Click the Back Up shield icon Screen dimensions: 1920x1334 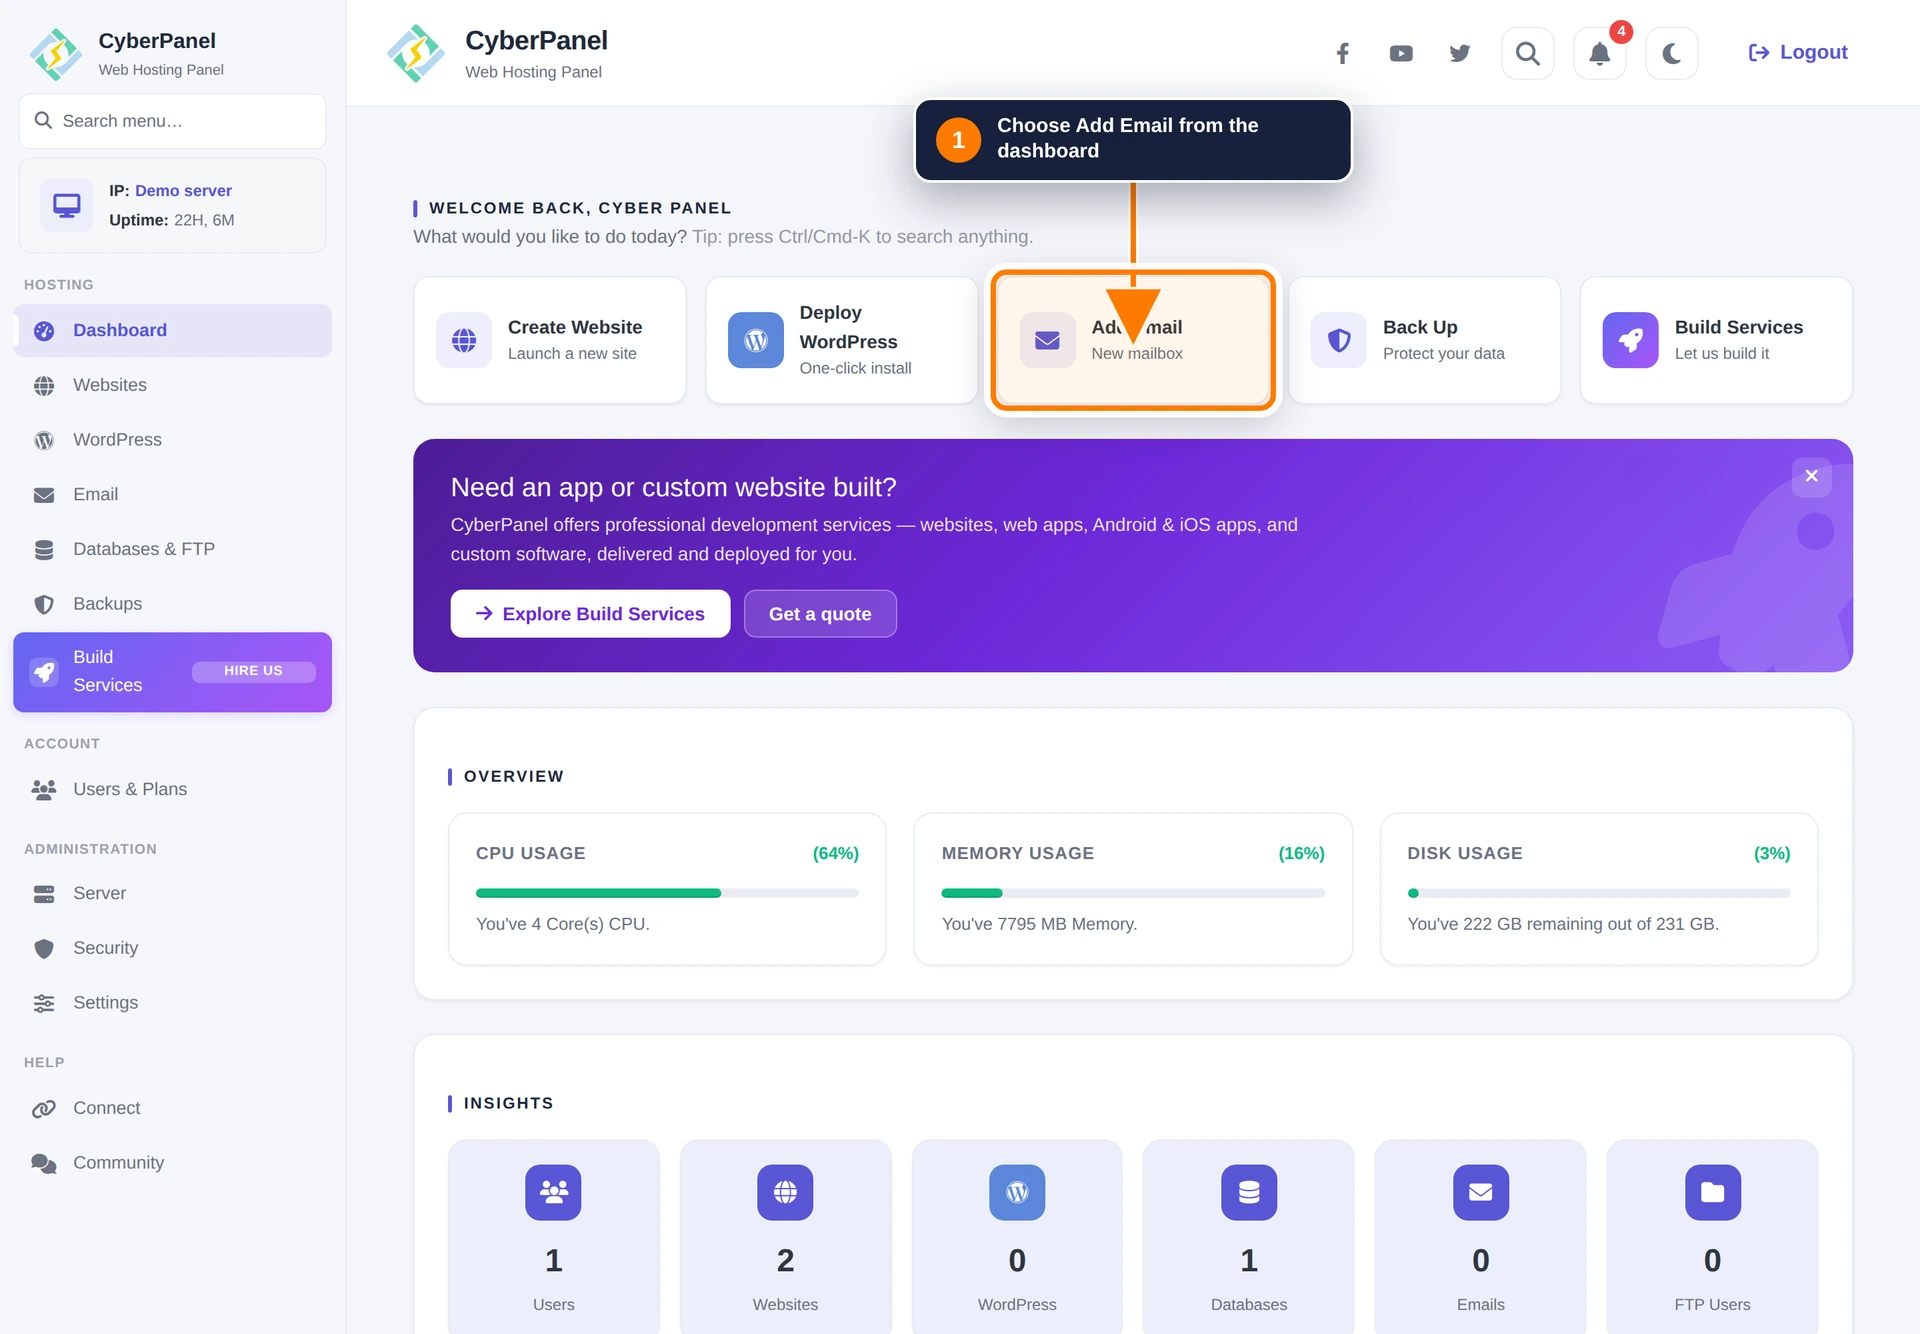tap(1339, 340)
